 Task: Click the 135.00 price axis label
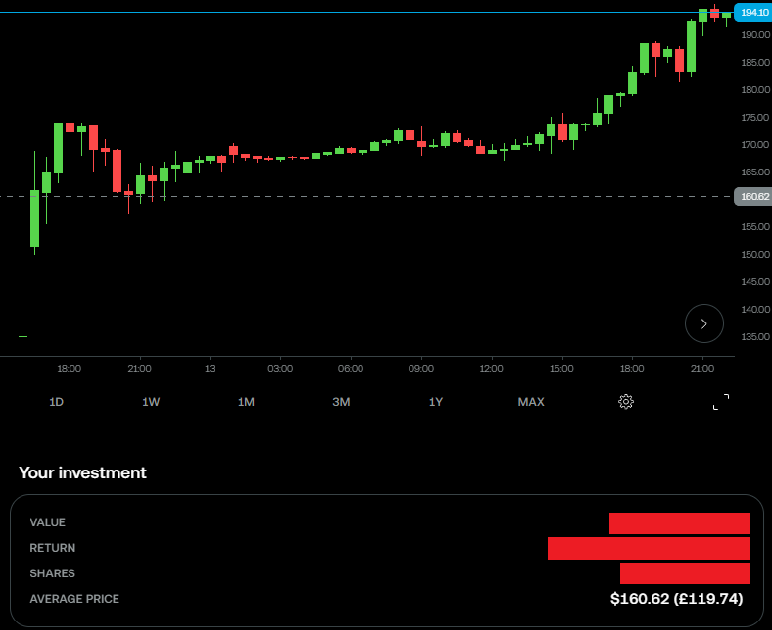click(756, 337)
